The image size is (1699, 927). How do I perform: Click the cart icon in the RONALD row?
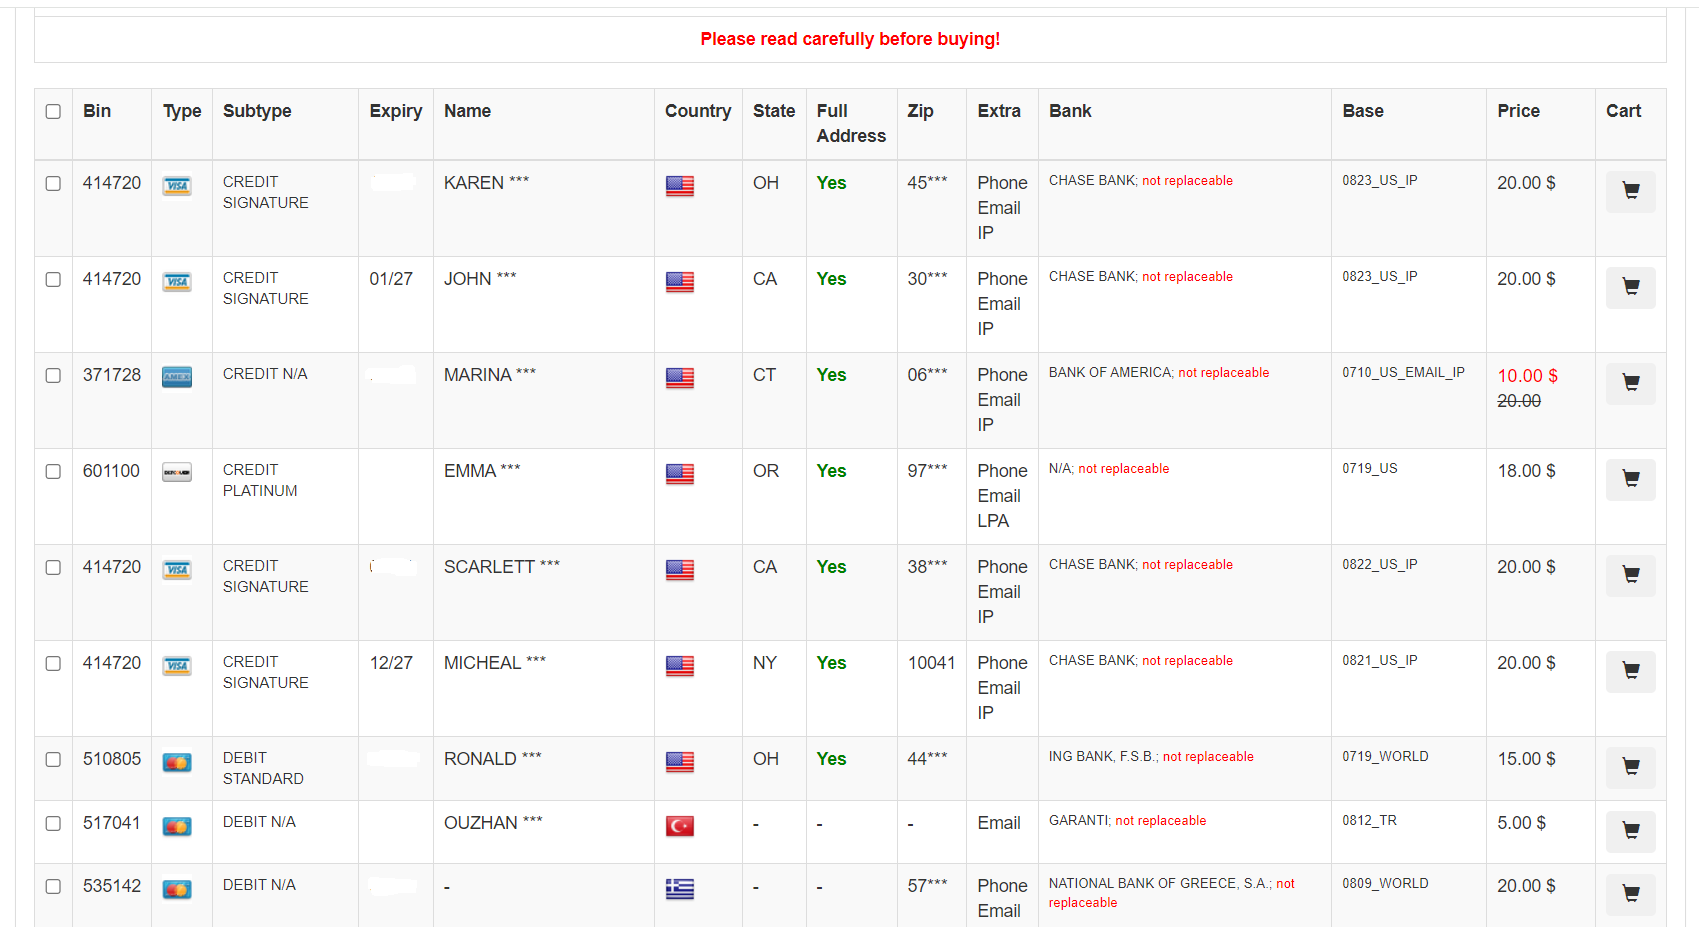[1630, 767]
